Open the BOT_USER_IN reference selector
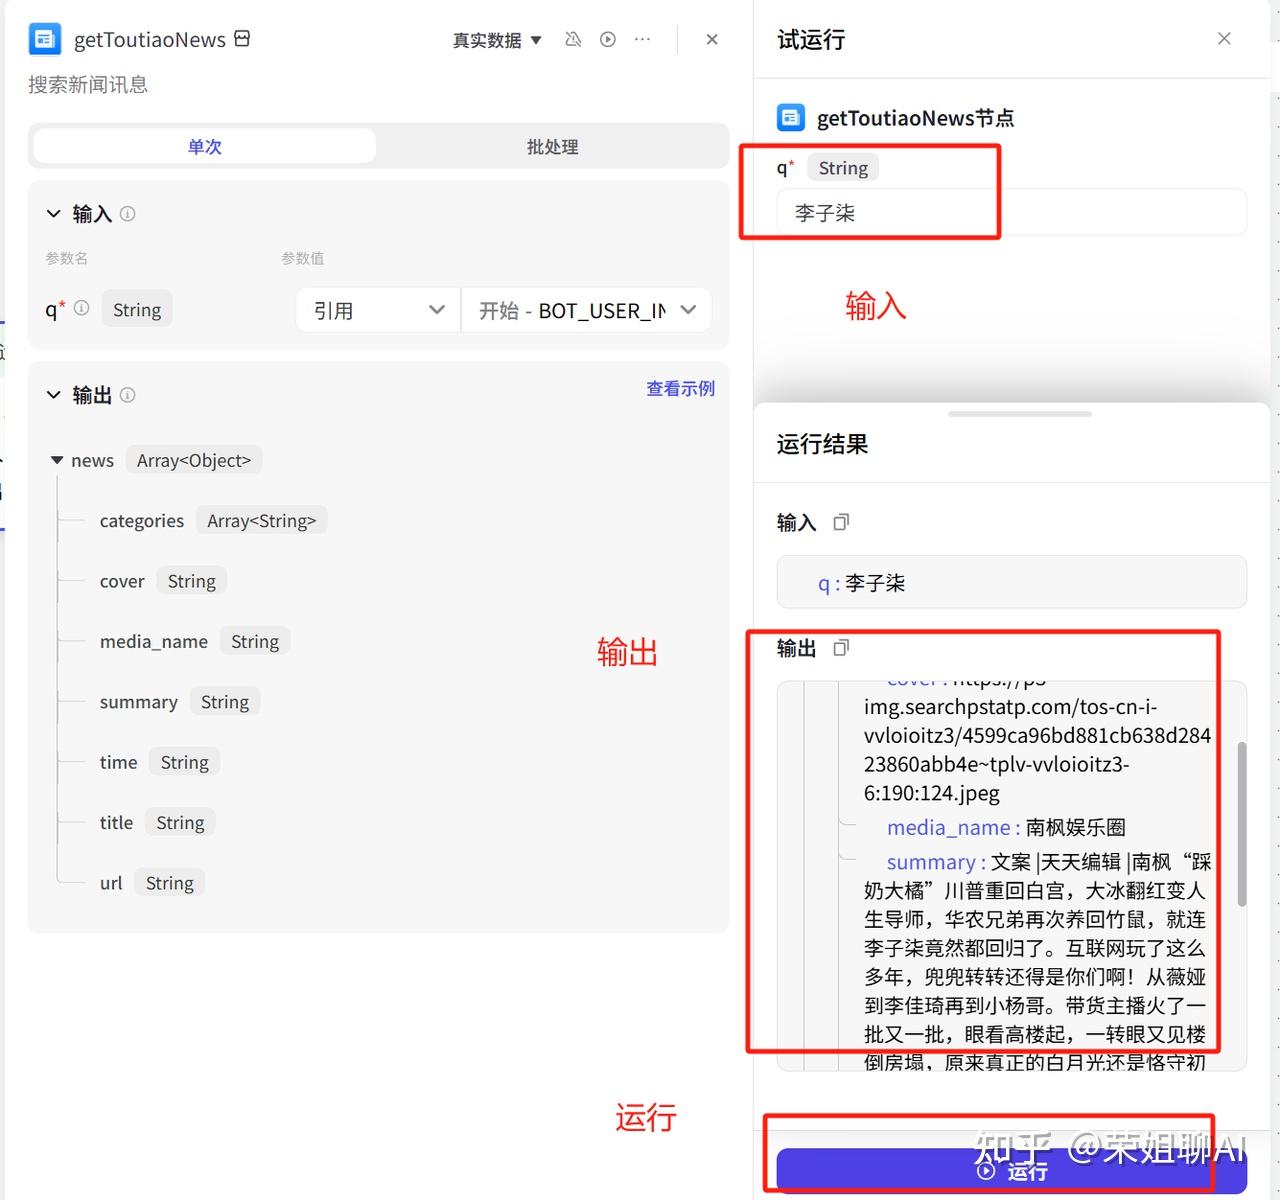 pyautogui.click(x=586, y=310)
